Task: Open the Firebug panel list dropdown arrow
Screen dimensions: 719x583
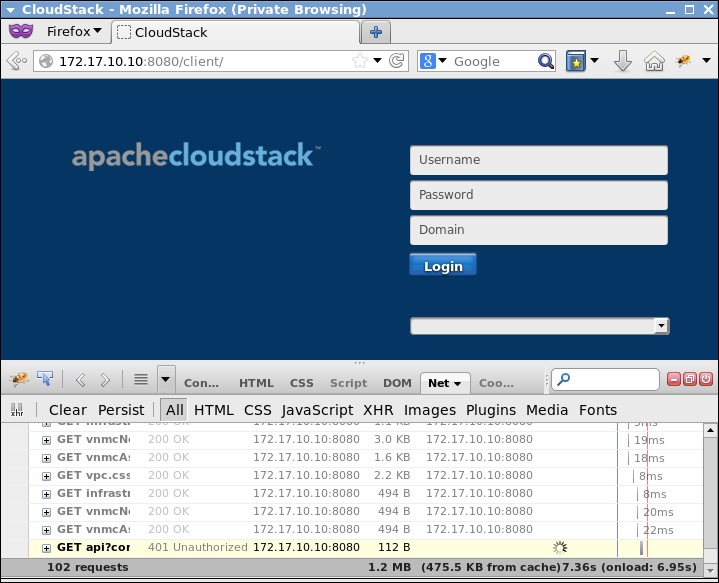Action: (166, 379)
